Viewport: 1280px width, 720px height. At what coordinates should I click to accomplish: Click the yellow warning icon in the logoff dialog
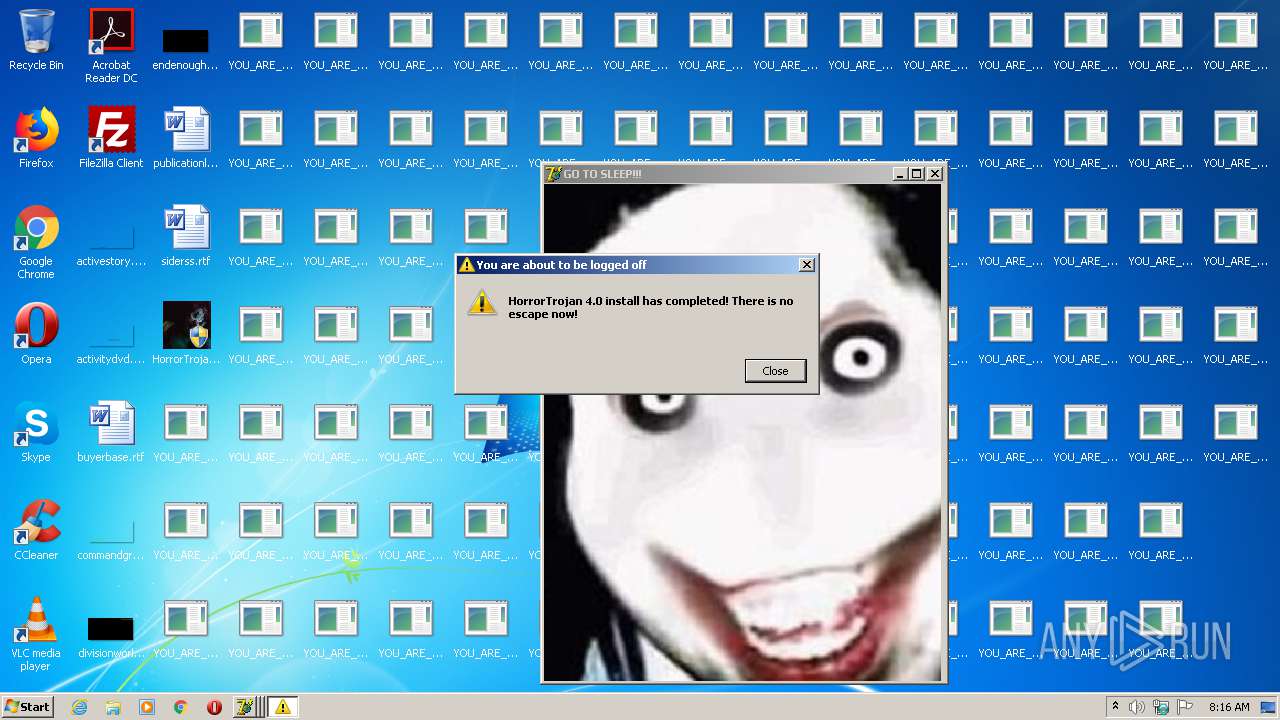click(482, 303)
